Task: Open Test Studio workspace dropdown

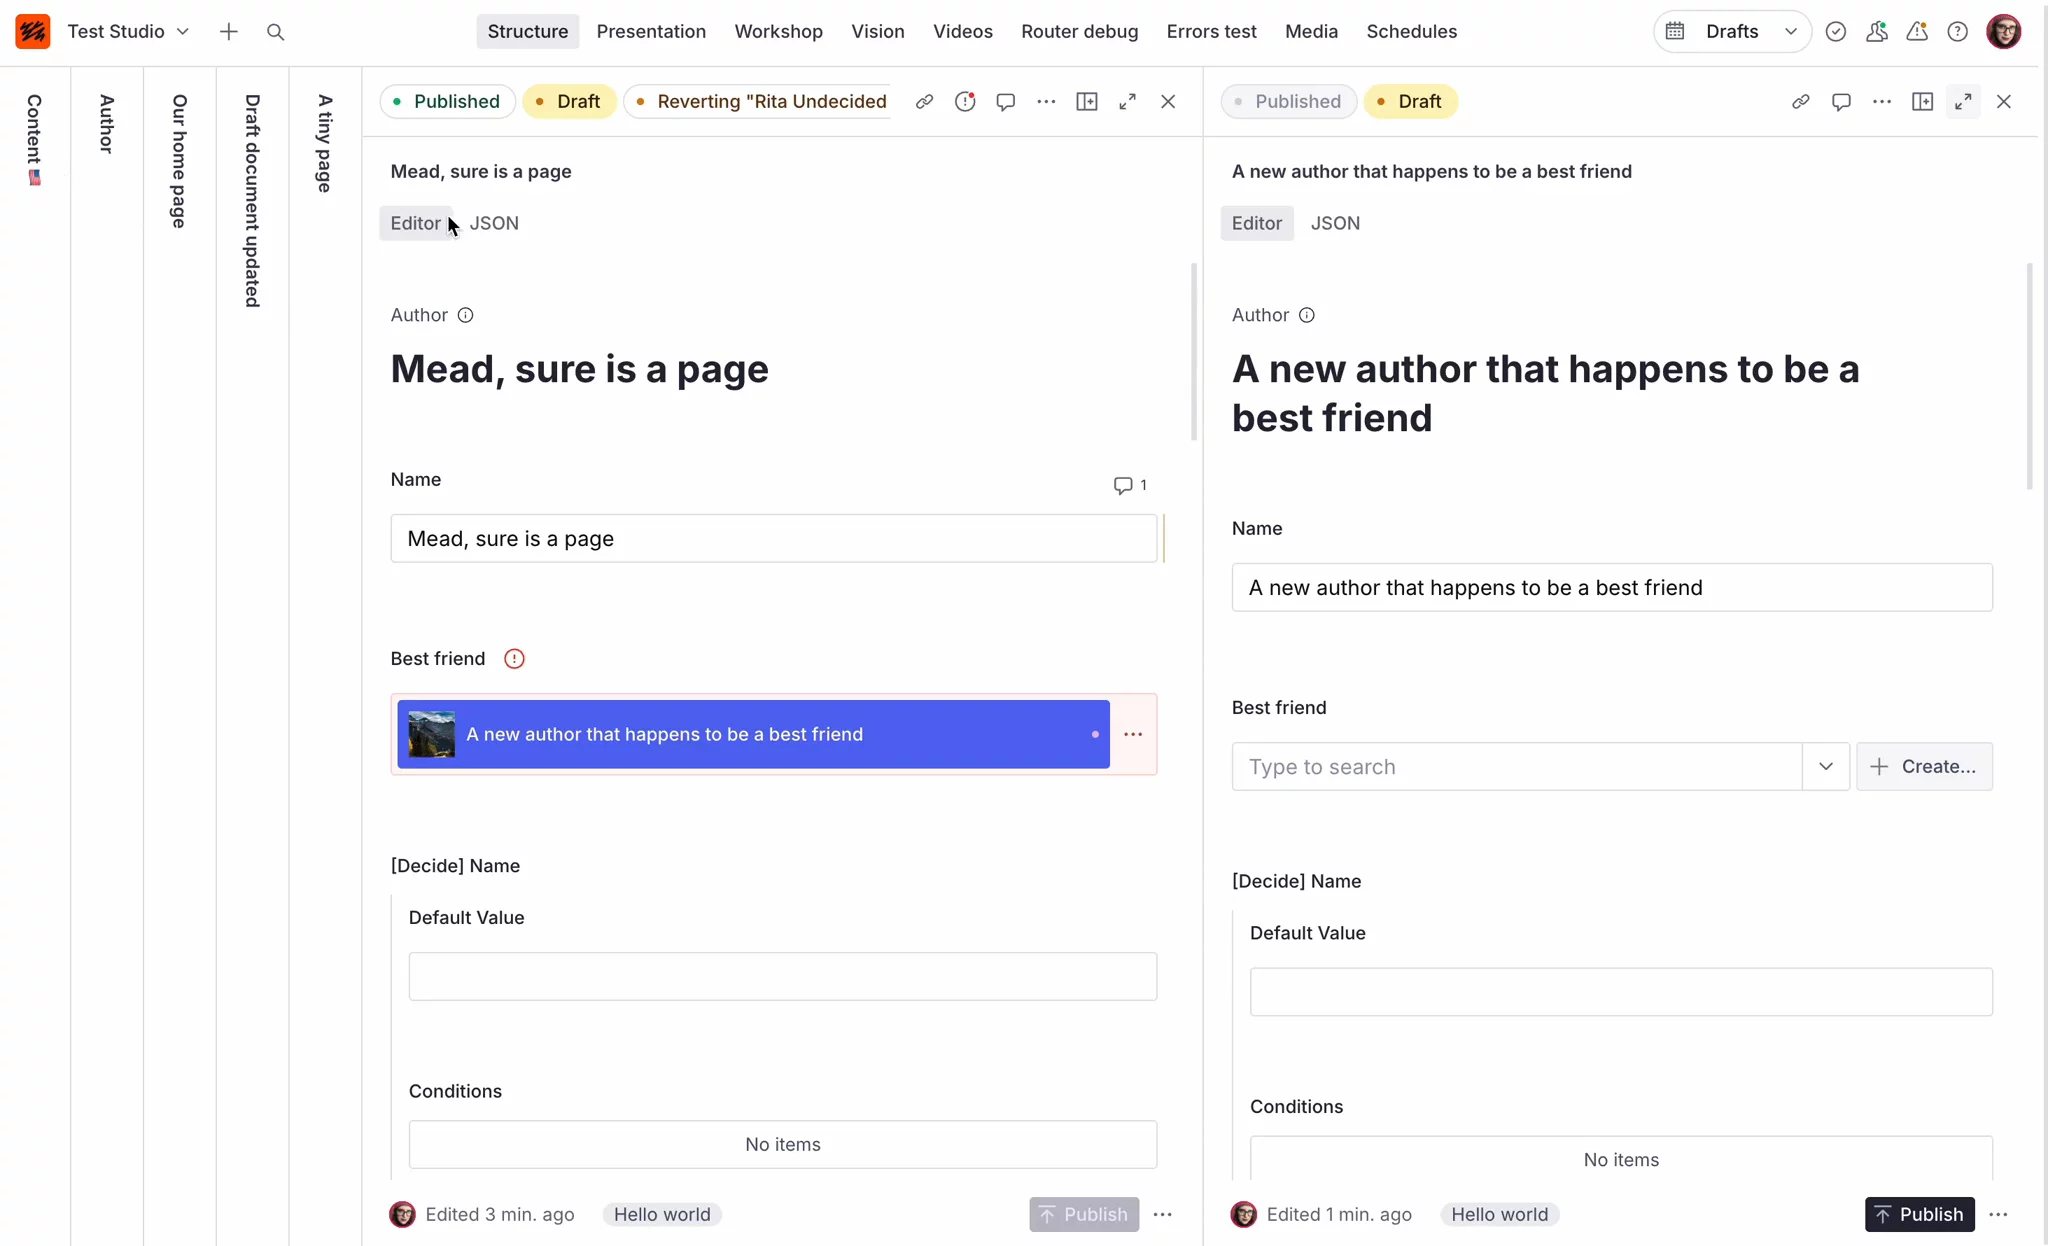Action: (x=127, y=31)
